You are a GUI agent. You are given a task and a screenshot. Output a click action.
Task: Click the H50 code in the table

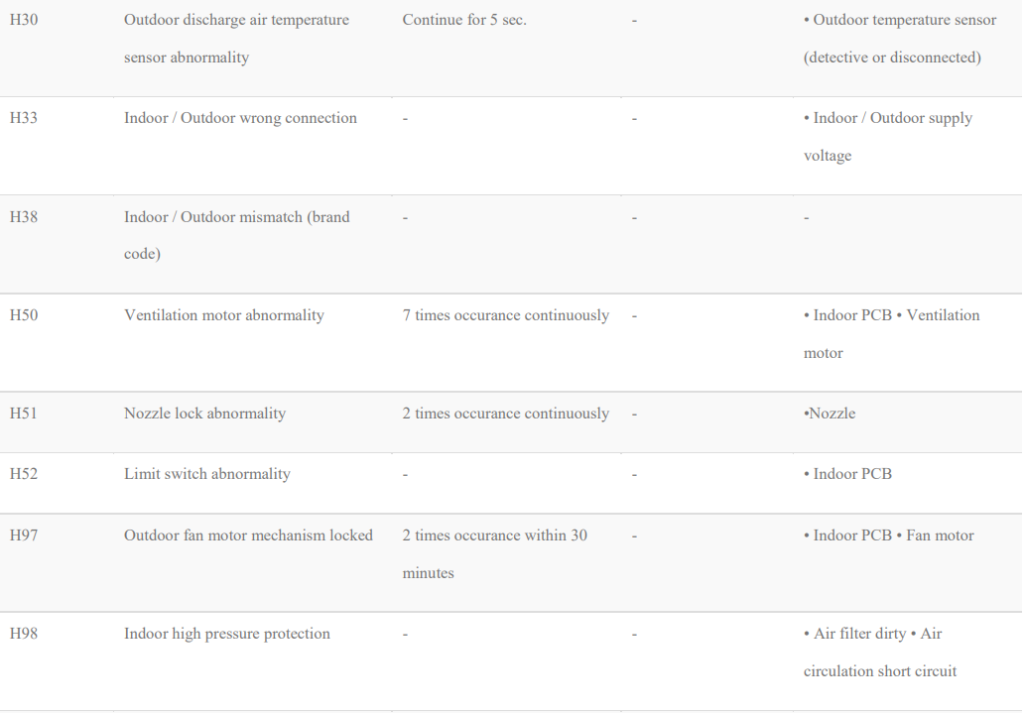coord(24,315)
